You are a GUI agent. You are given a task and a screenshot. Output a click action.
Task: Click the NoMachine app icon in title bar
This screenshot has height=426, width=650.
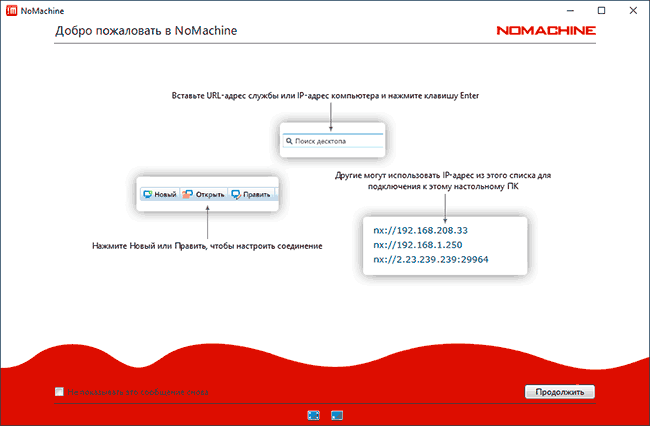tap(11, 10)
